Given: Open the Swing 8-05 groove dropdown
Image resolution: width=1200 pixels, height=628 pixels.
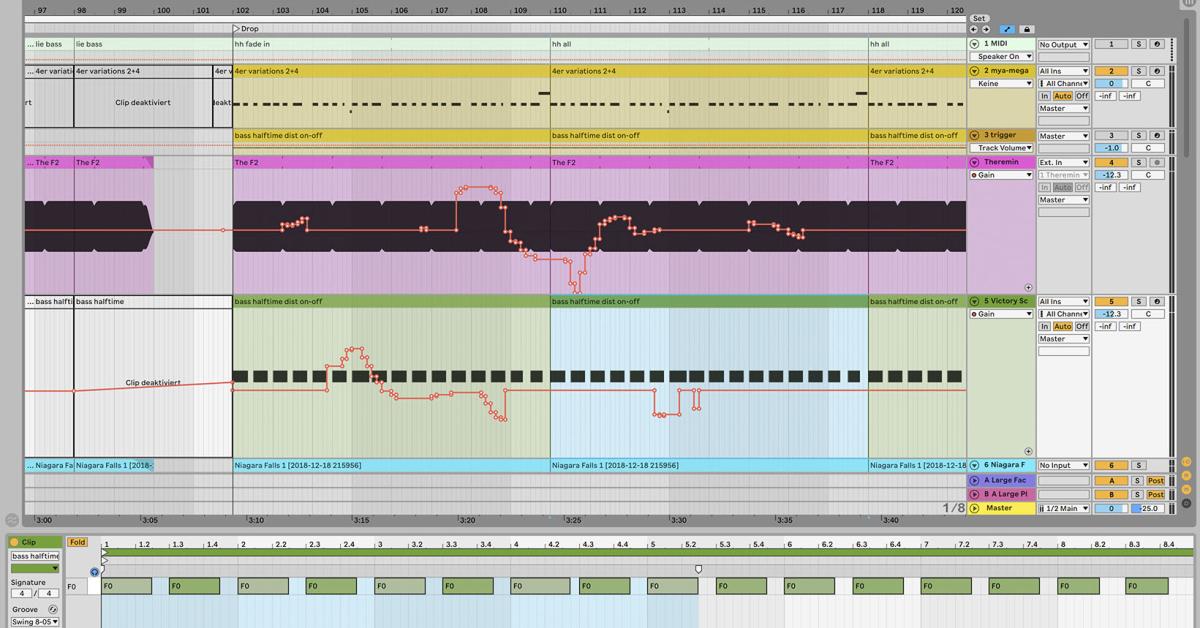Looking at the screenshot, I should point(35,621).
